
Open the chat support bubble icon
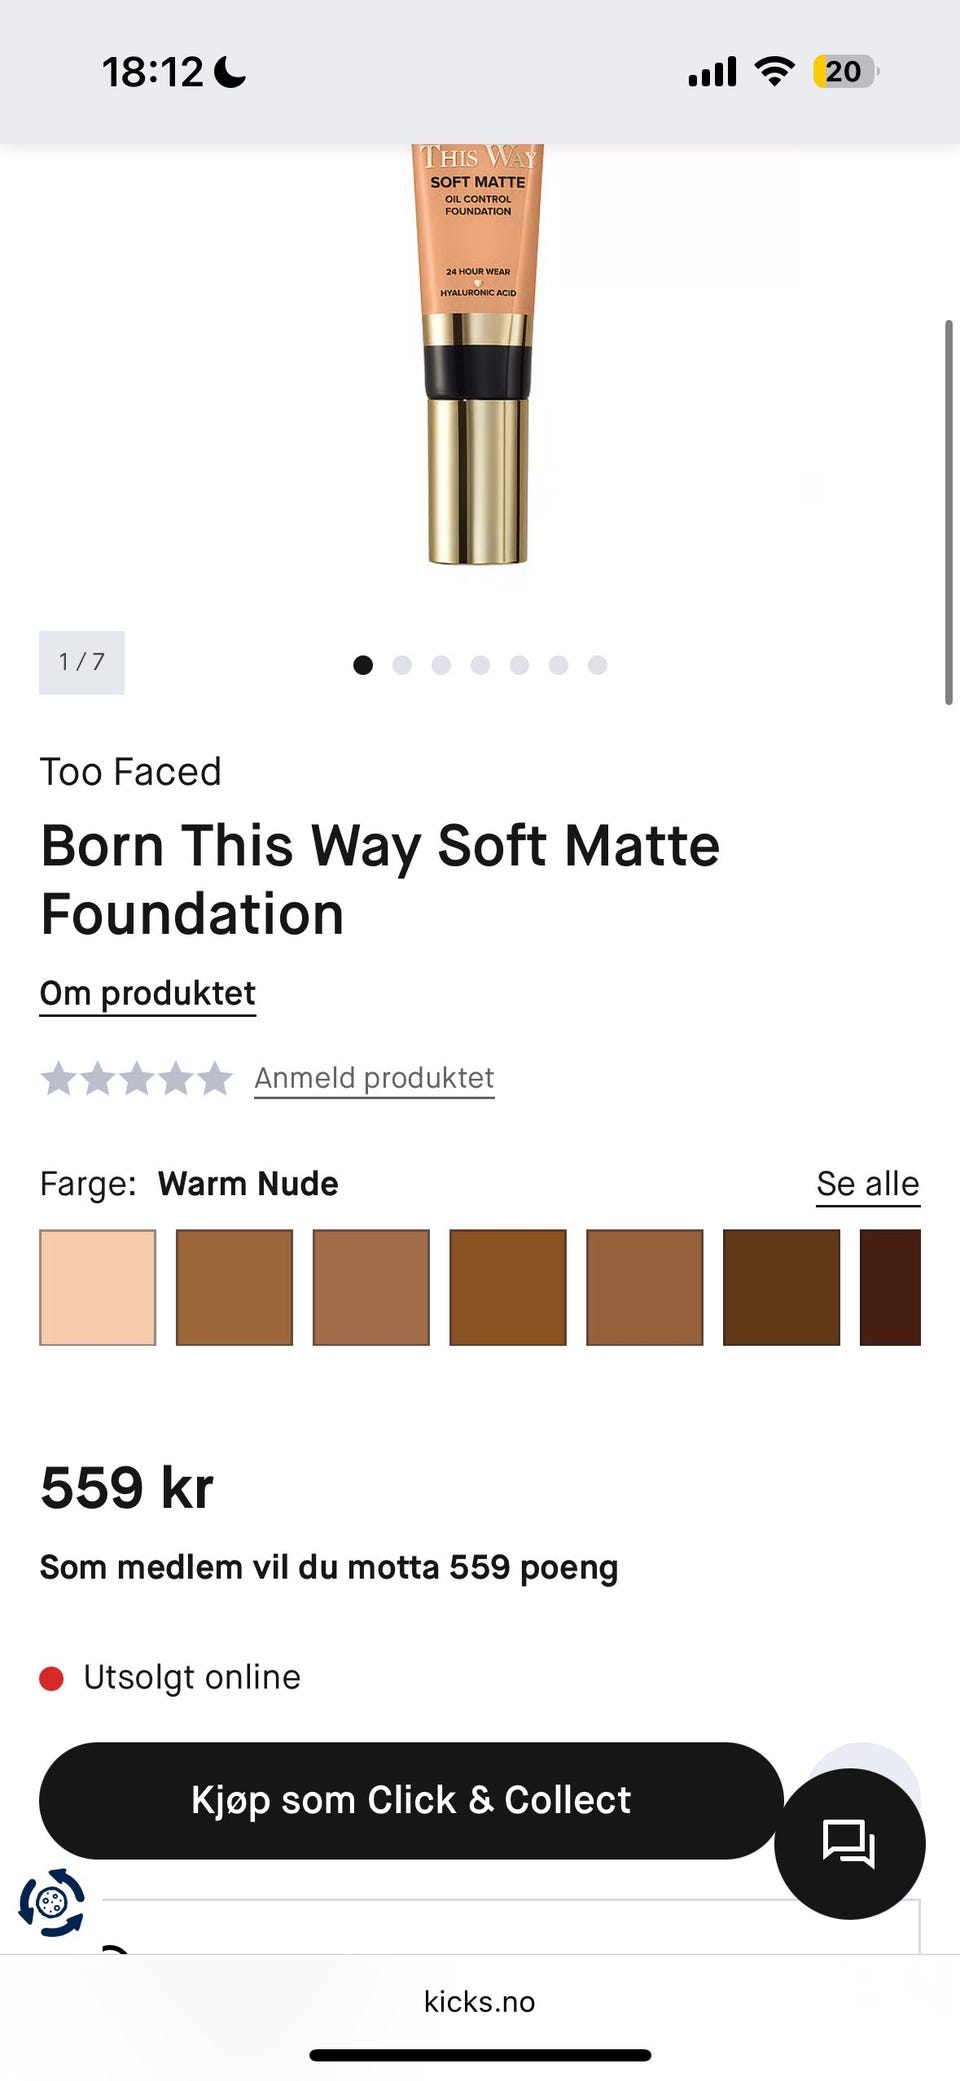coord(849,1842)
